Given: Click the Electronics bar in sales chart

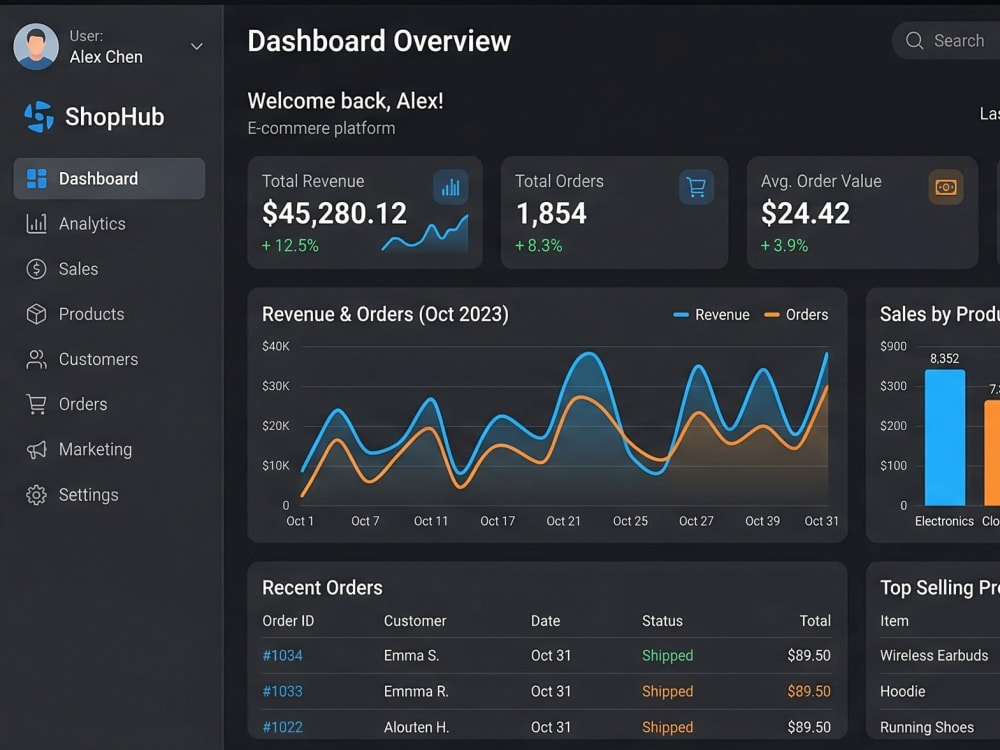Looking at the screenshot, I should tap(945, 438).
